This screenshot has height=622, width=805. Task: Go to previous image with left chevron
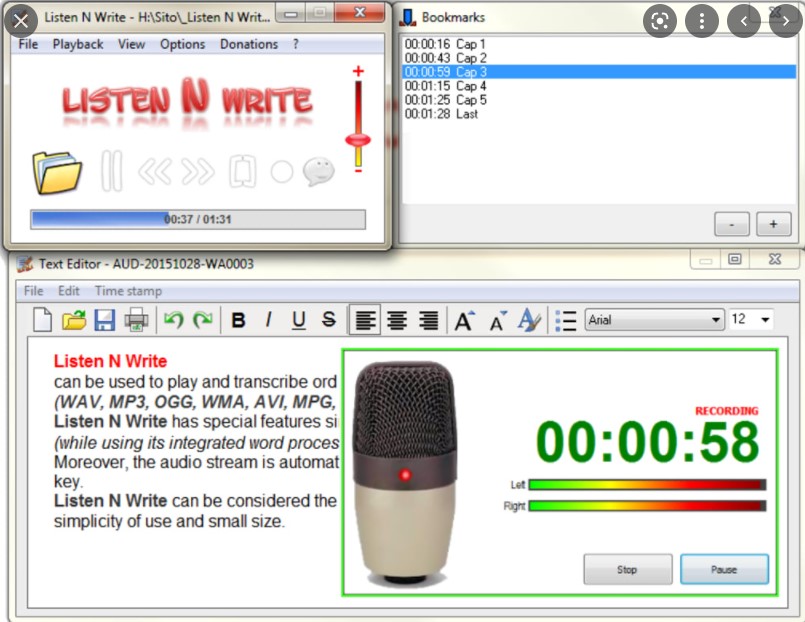tap(744, 21)
